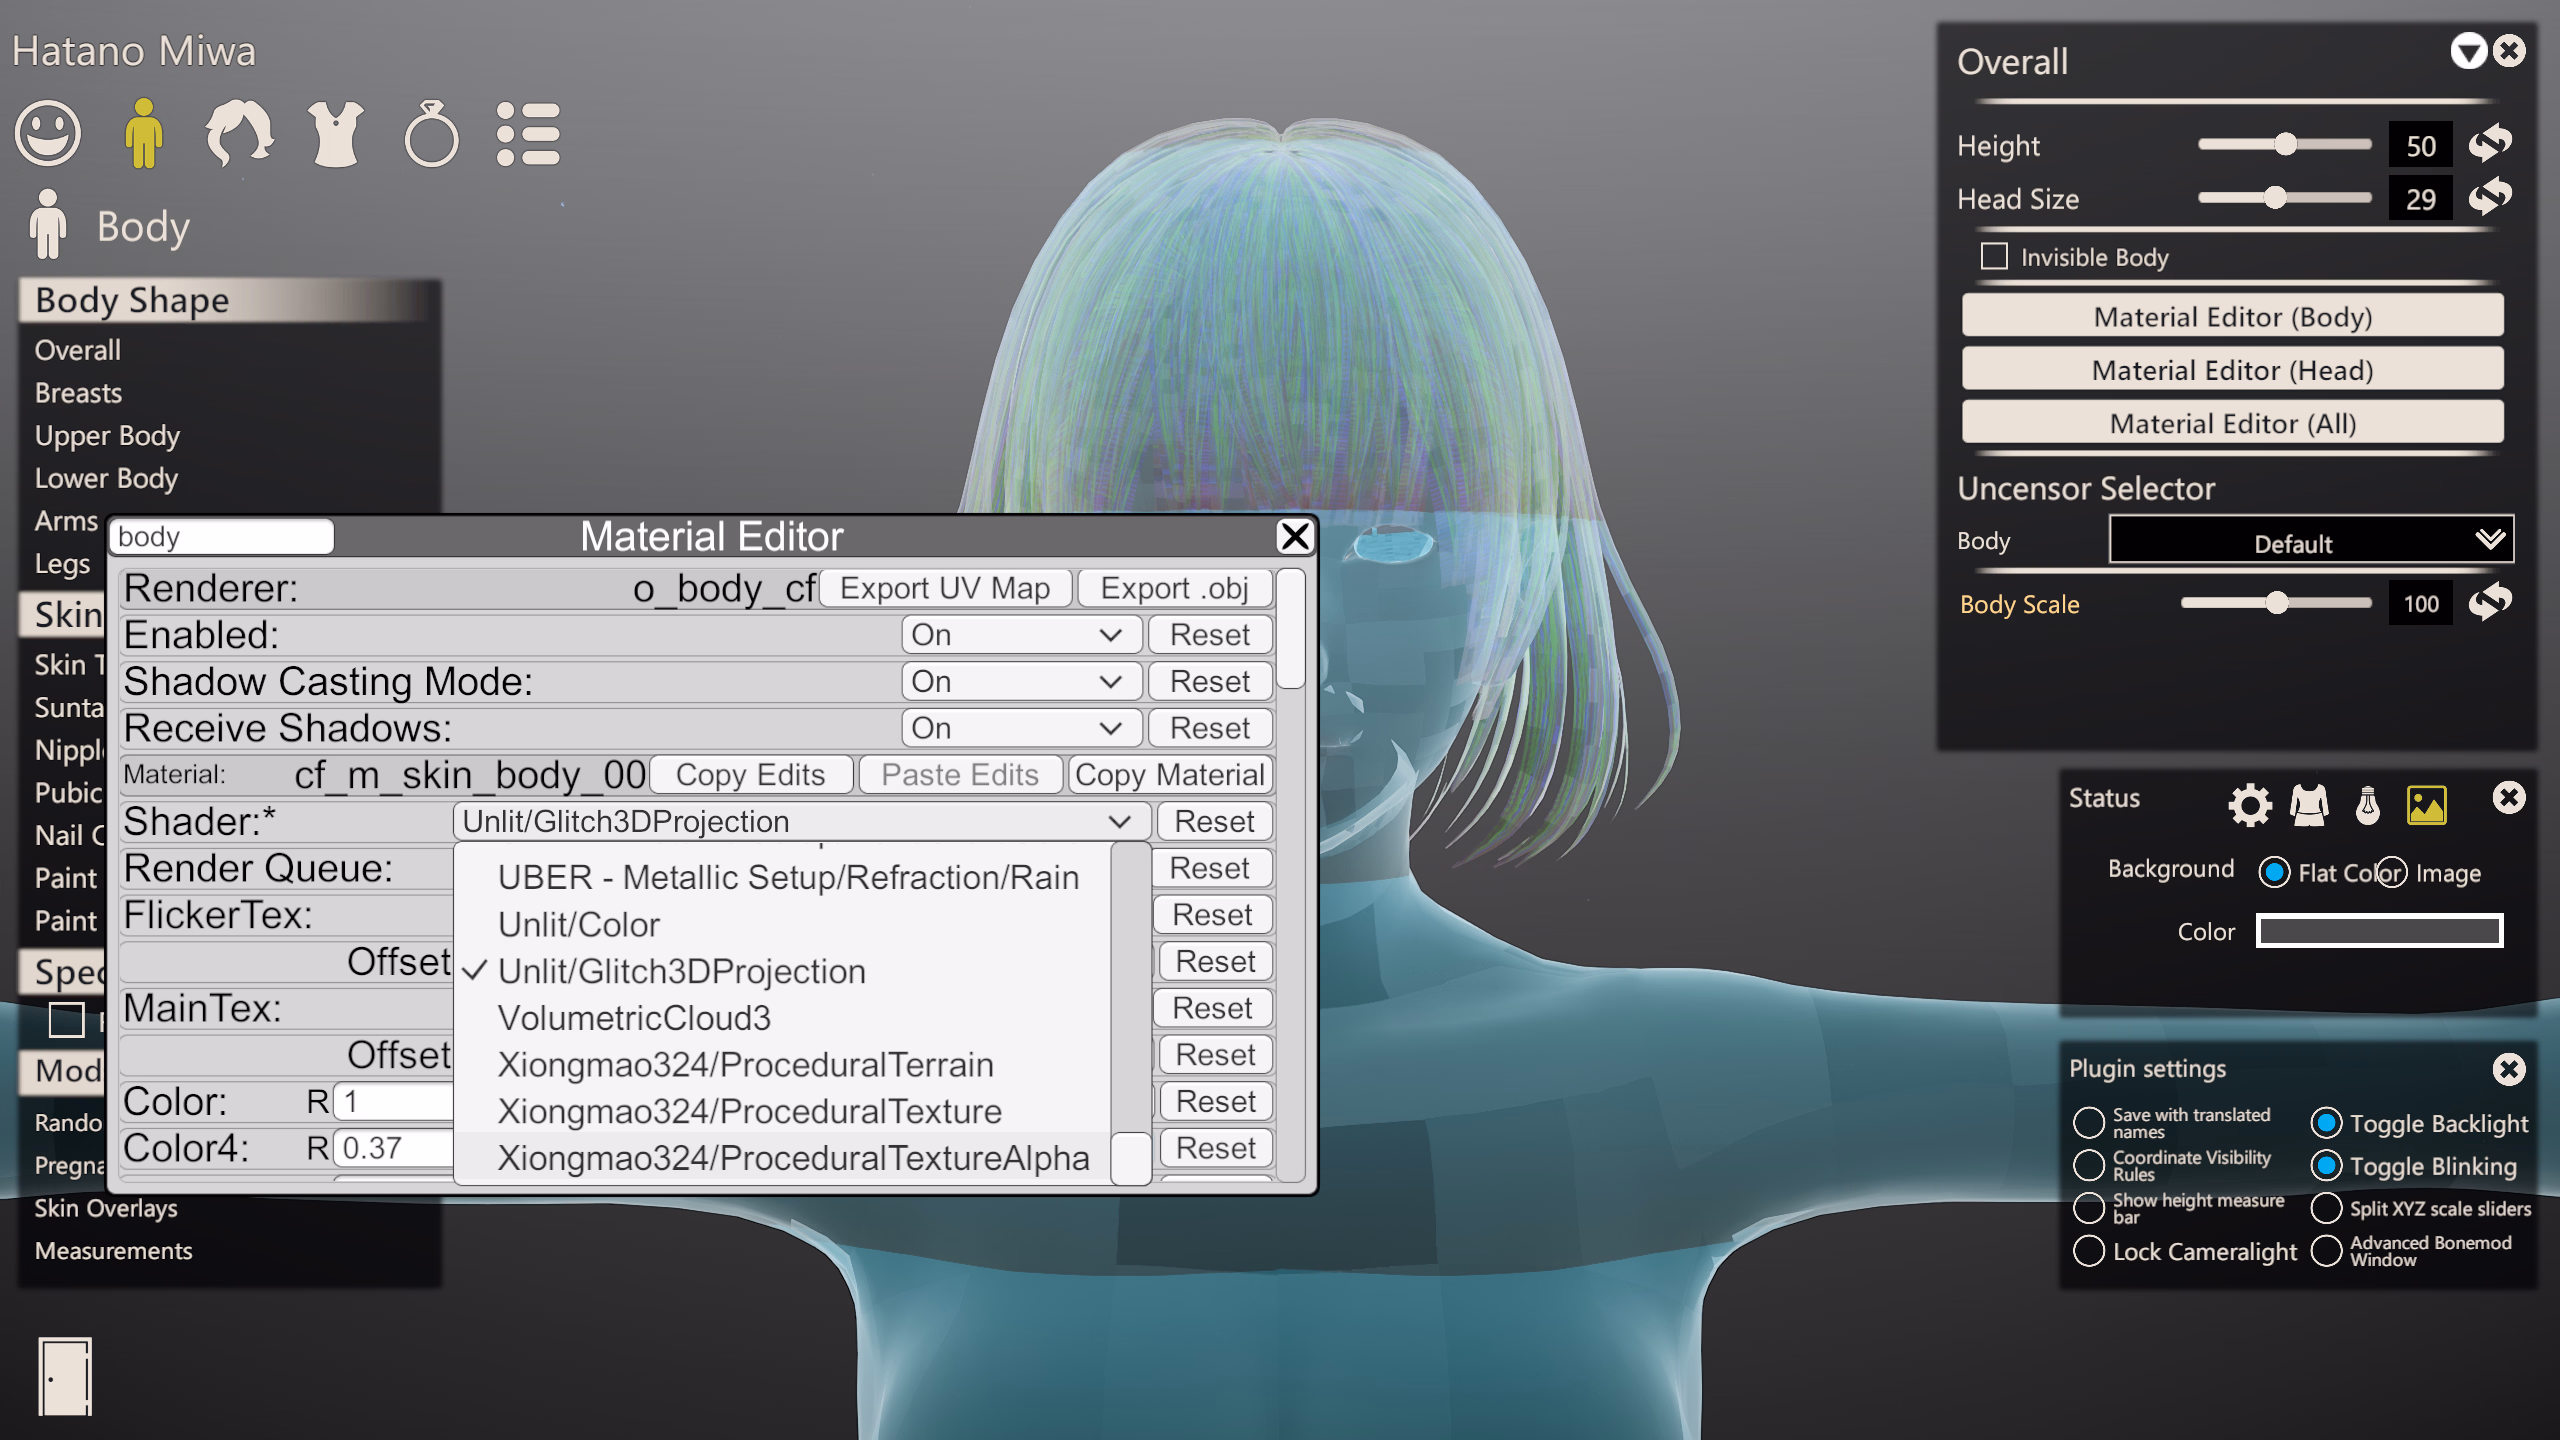Enable the Invisible Body checkbox
This screenshot has width=2560, height=1440.
[x=1994, y=257]
